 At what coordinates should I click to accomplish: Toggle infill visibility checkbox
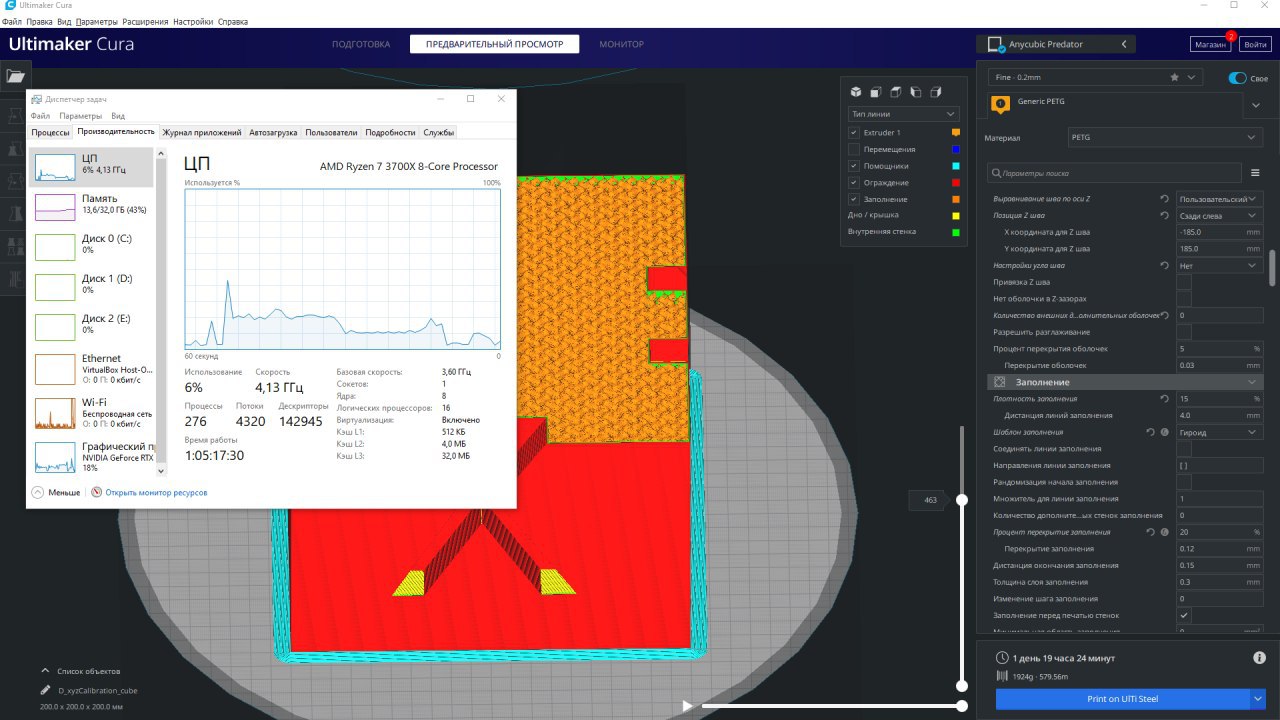[x=854, y=199]
